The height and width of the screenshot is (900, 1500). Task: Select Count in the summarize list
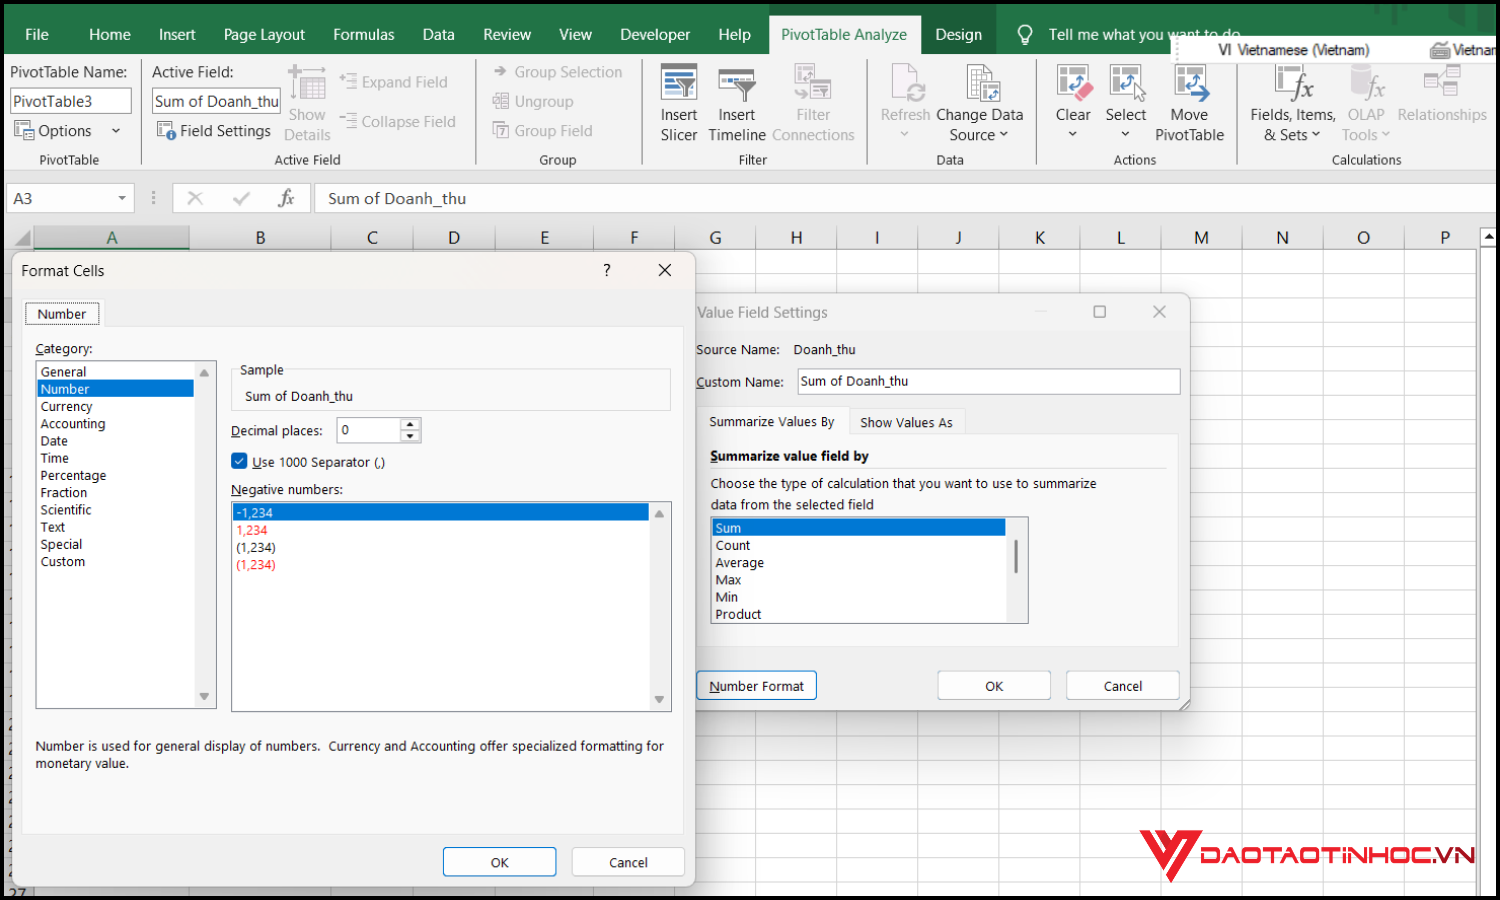click(x=733, y=545)
